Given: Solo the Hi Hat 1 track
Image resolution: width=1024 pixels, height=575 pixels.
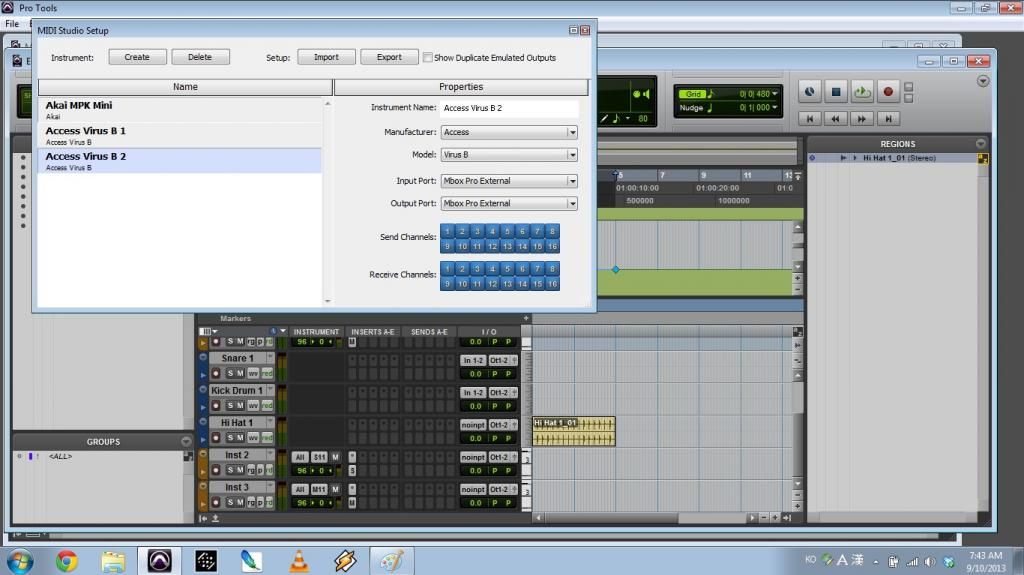Looking at the screenshot, I should [x=229, y=437].
